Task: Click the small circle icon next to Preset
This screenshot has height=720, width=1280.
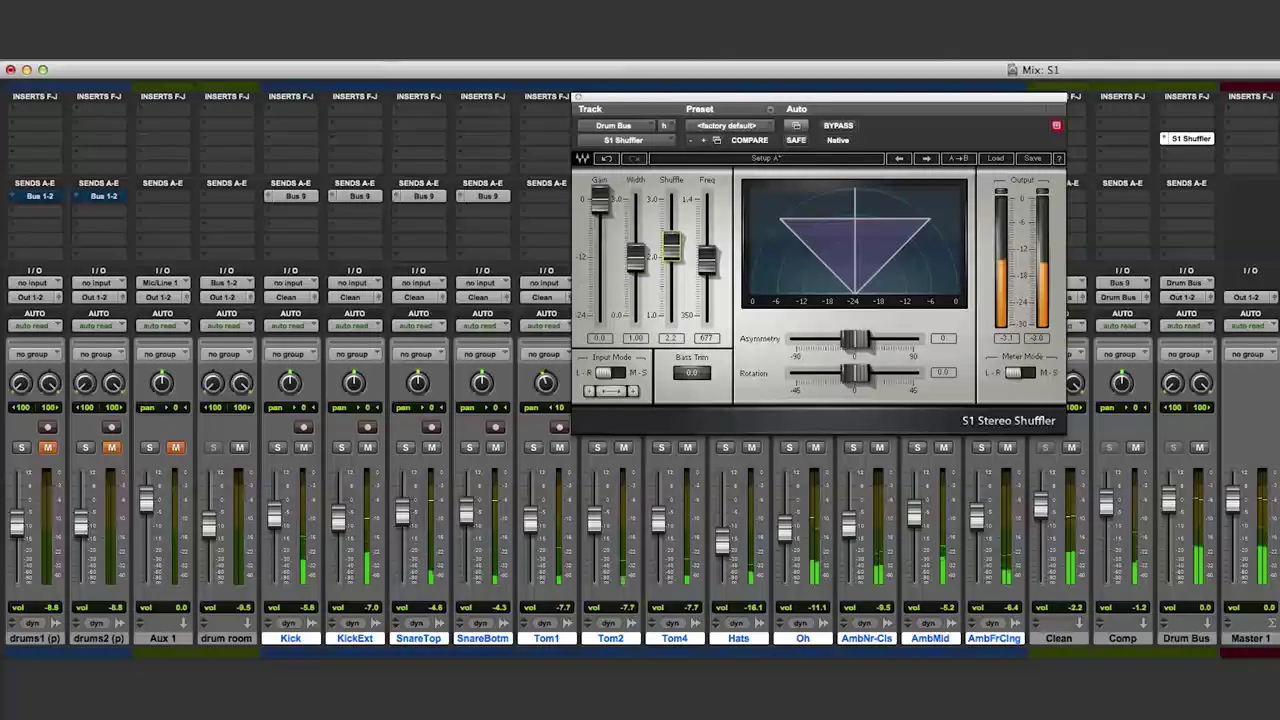Action: tap(770, 110)
